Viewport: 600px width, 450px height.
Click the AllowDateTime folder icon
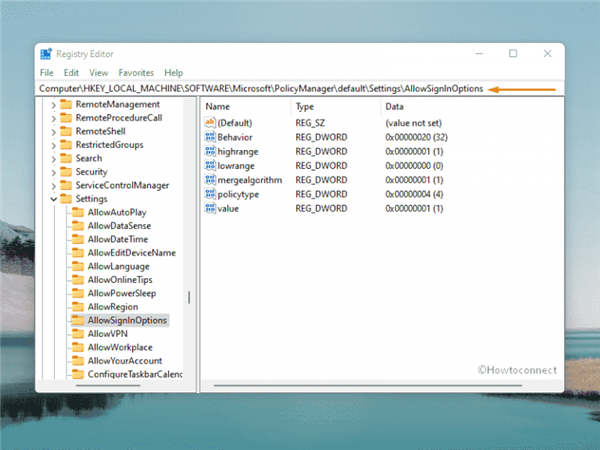point(78,239)
